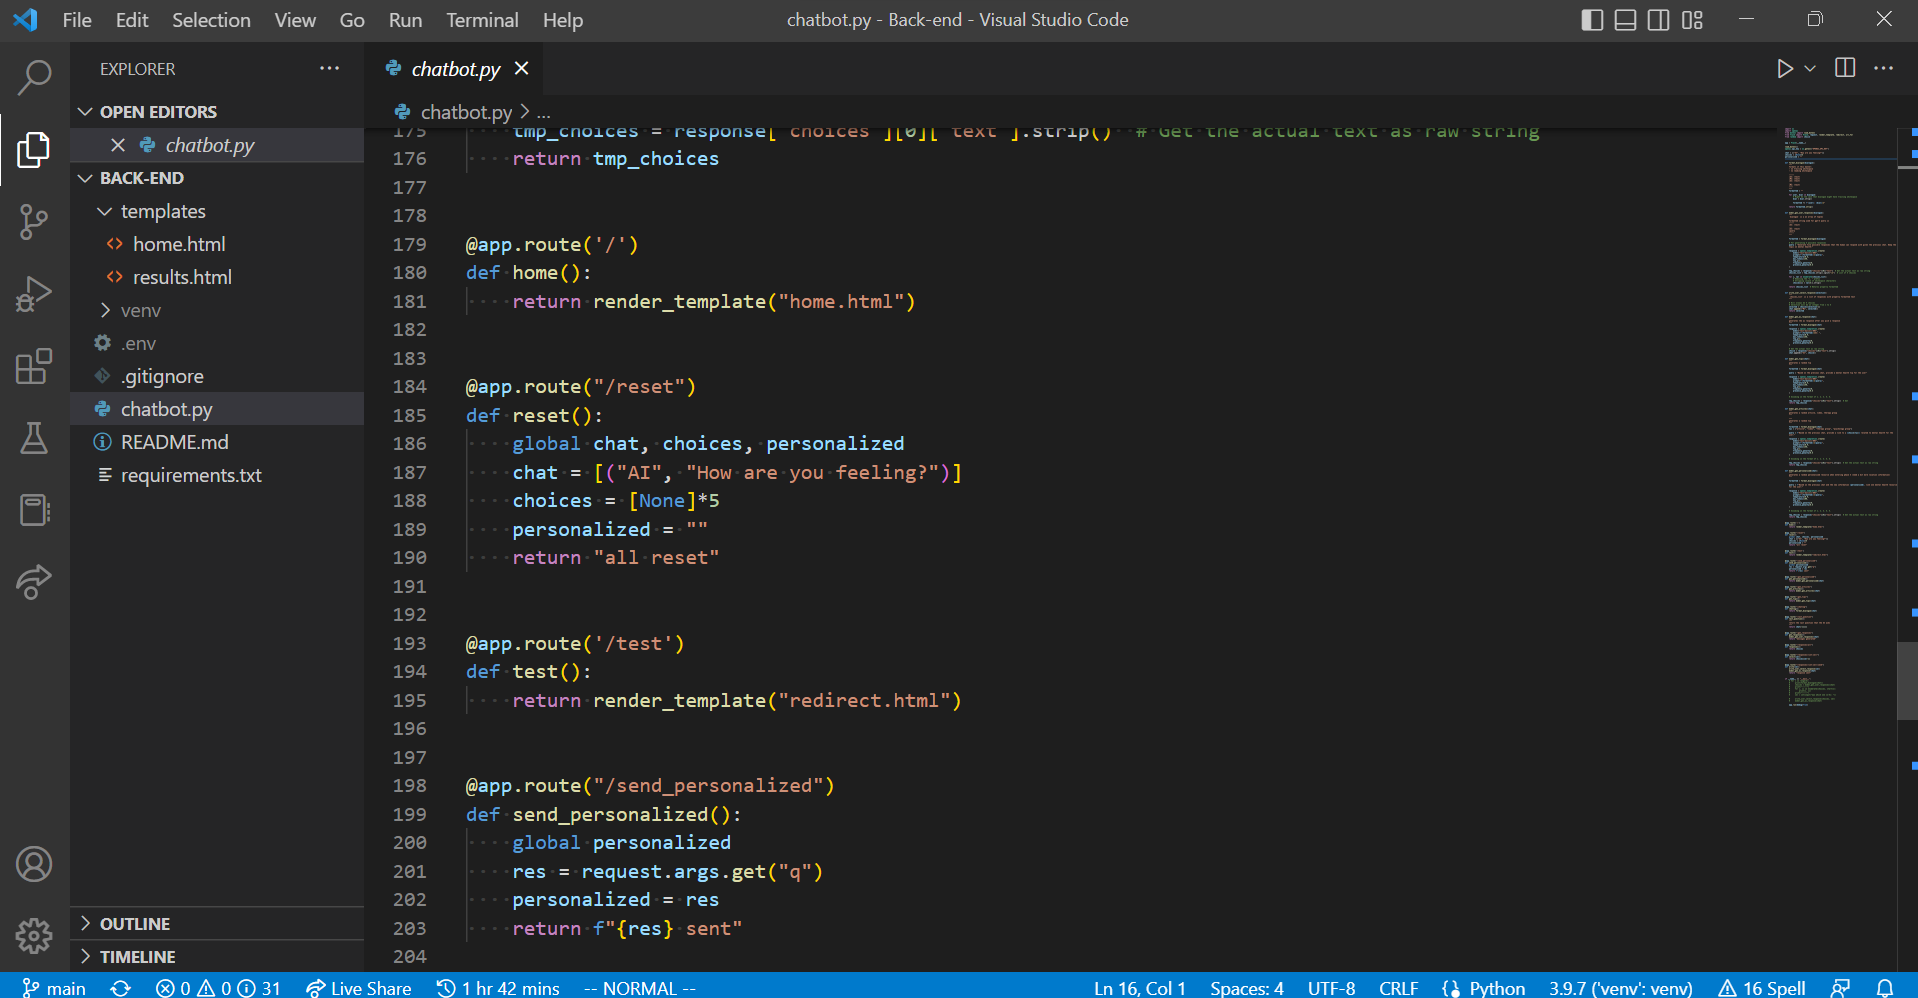Click chatbot.py in the breadcrumb bar
This screenshot has width=1918, height=998.
coord(466,112)
